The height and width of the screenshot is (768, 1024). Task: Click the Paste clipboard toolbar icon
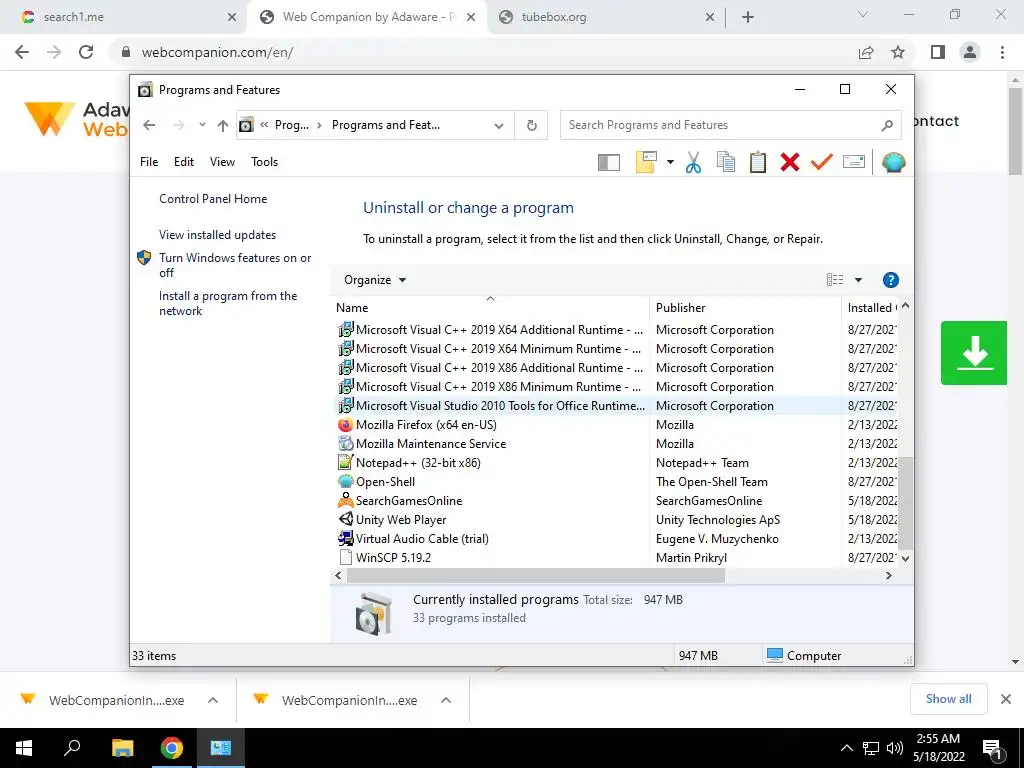click(x=758, y=162)
